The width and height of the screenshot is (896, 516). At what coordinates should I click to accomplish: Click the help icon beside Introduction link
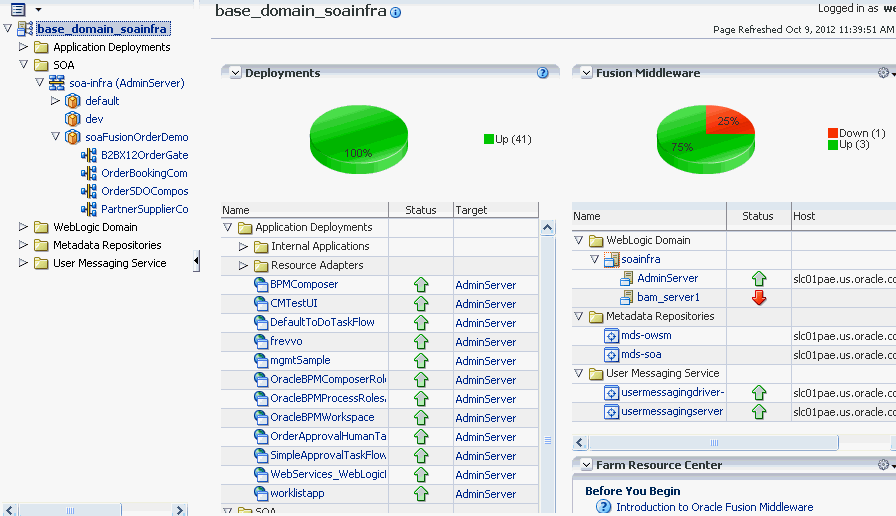coord(603,506)
